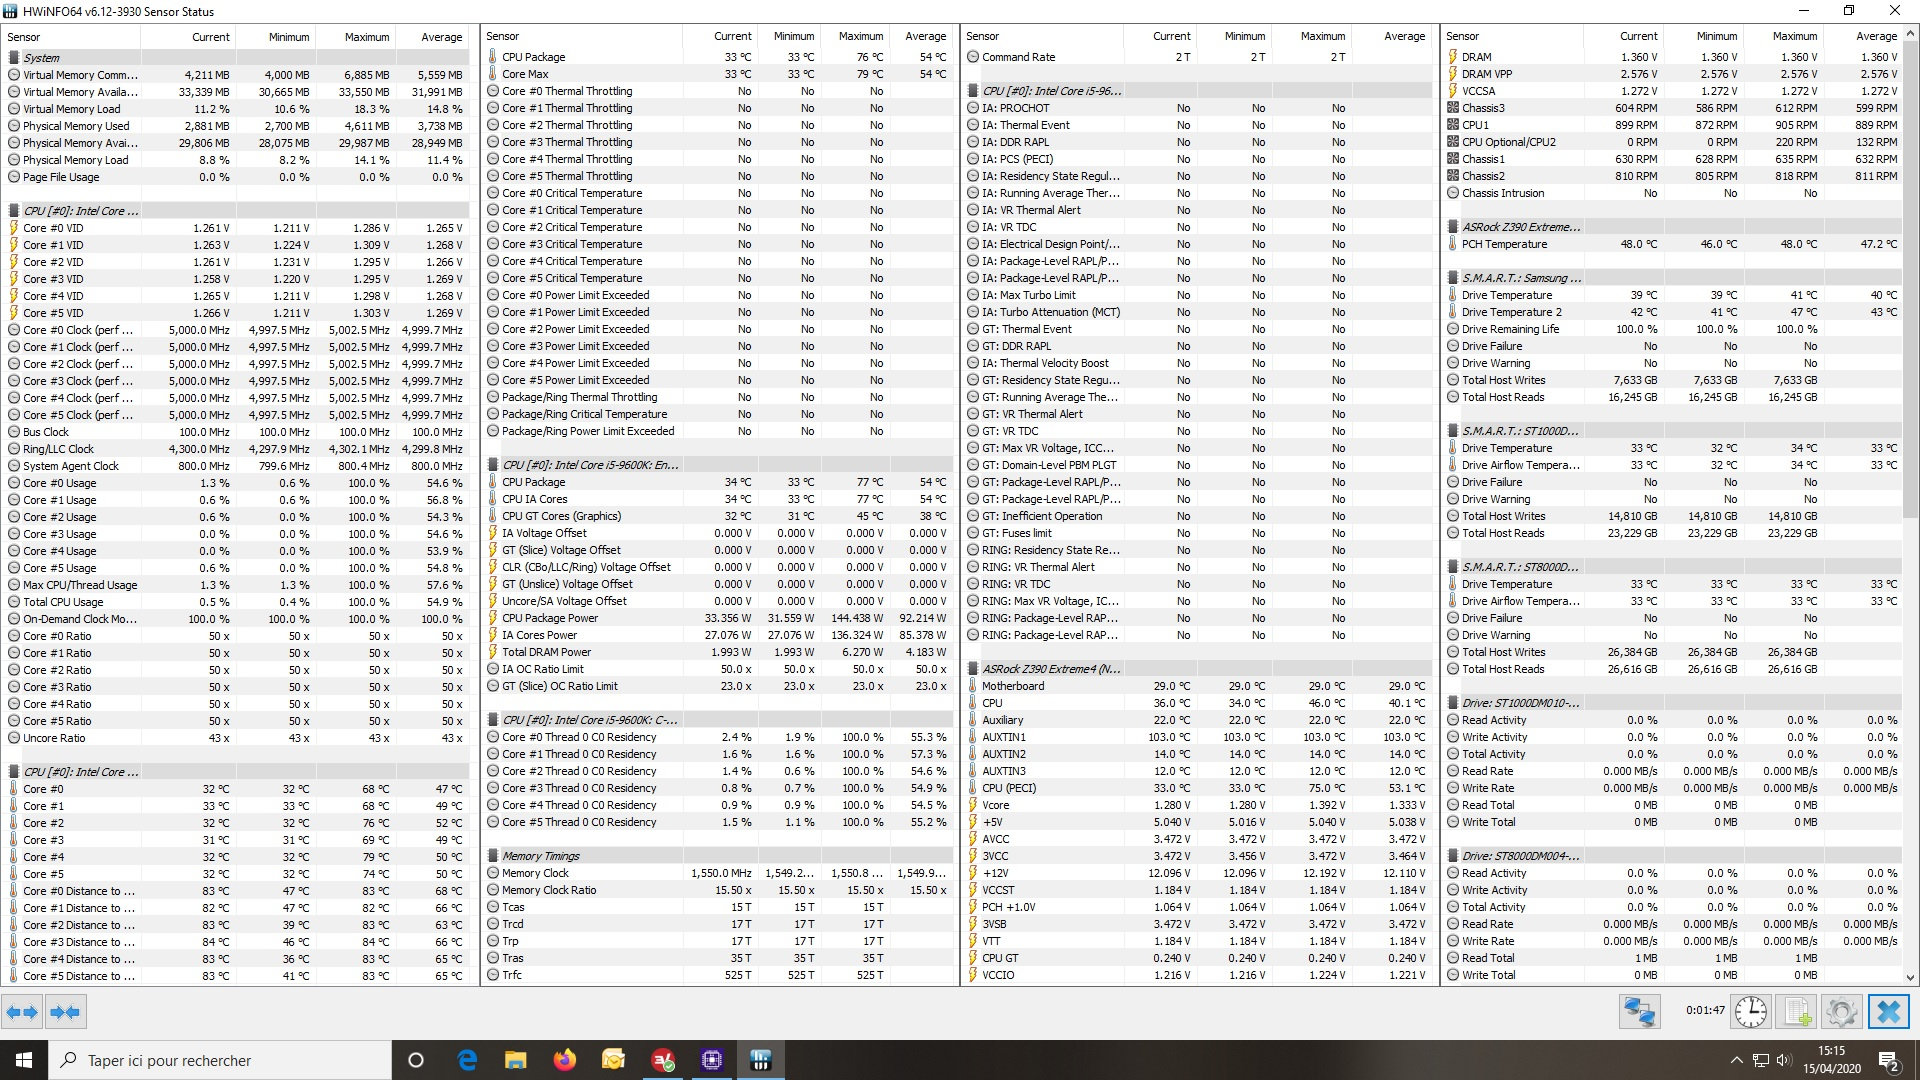This screenshot has width=1920, height=1080.
Task: Click the Windows search box
Action: [220, 1060]
